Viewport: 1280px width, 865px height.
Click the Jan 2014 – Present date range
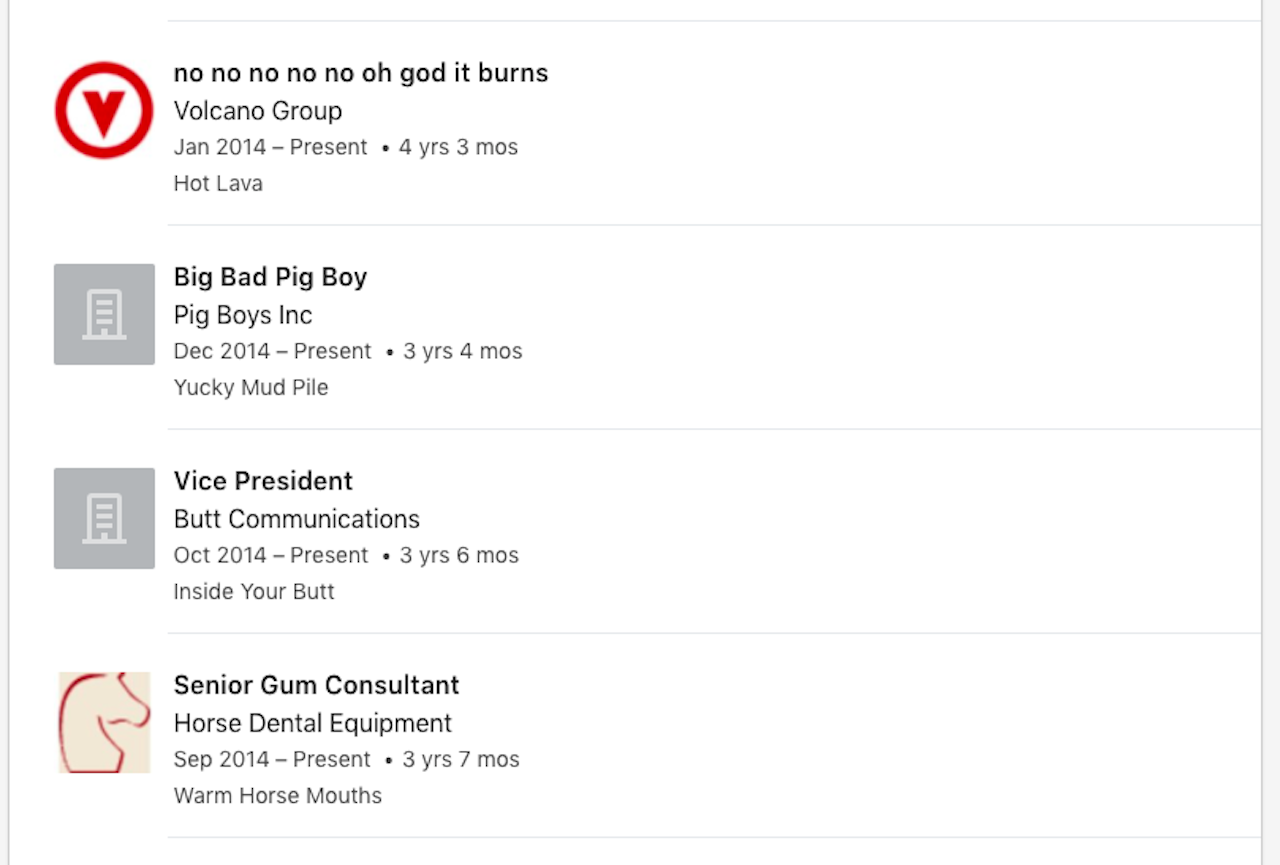(271, 147)
